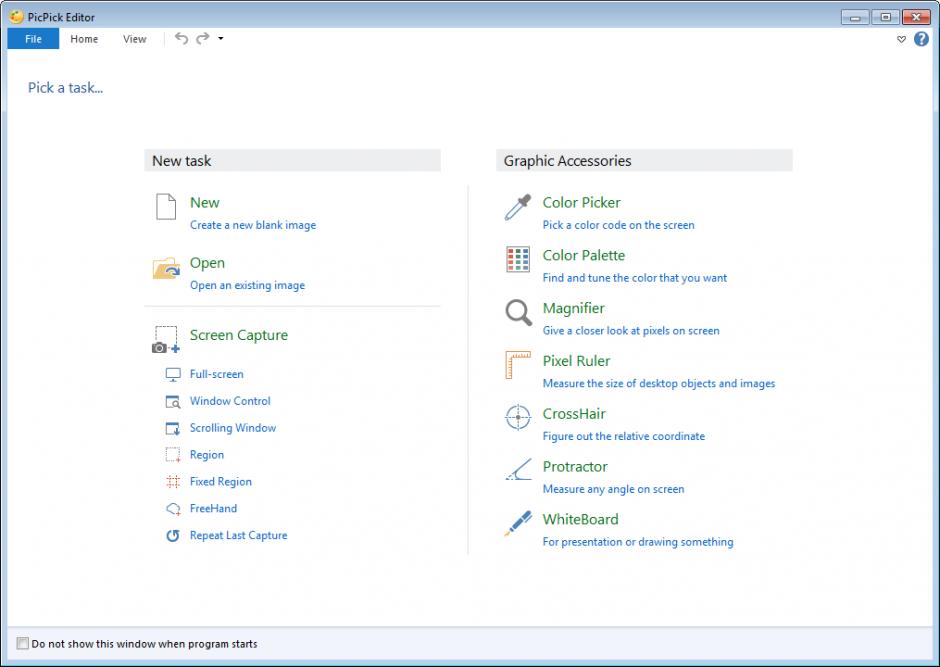Click the Redo arrow in toolbar
Image resolution: width=940 pixels, height=667 pixels.
[203, 38]
